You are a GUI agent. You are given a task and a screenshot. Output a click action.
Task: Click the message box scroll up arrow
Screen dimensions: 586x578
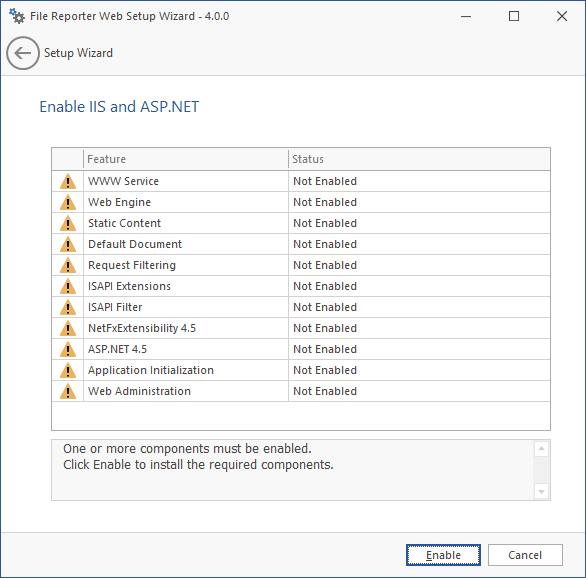click(x=541, y=448)
